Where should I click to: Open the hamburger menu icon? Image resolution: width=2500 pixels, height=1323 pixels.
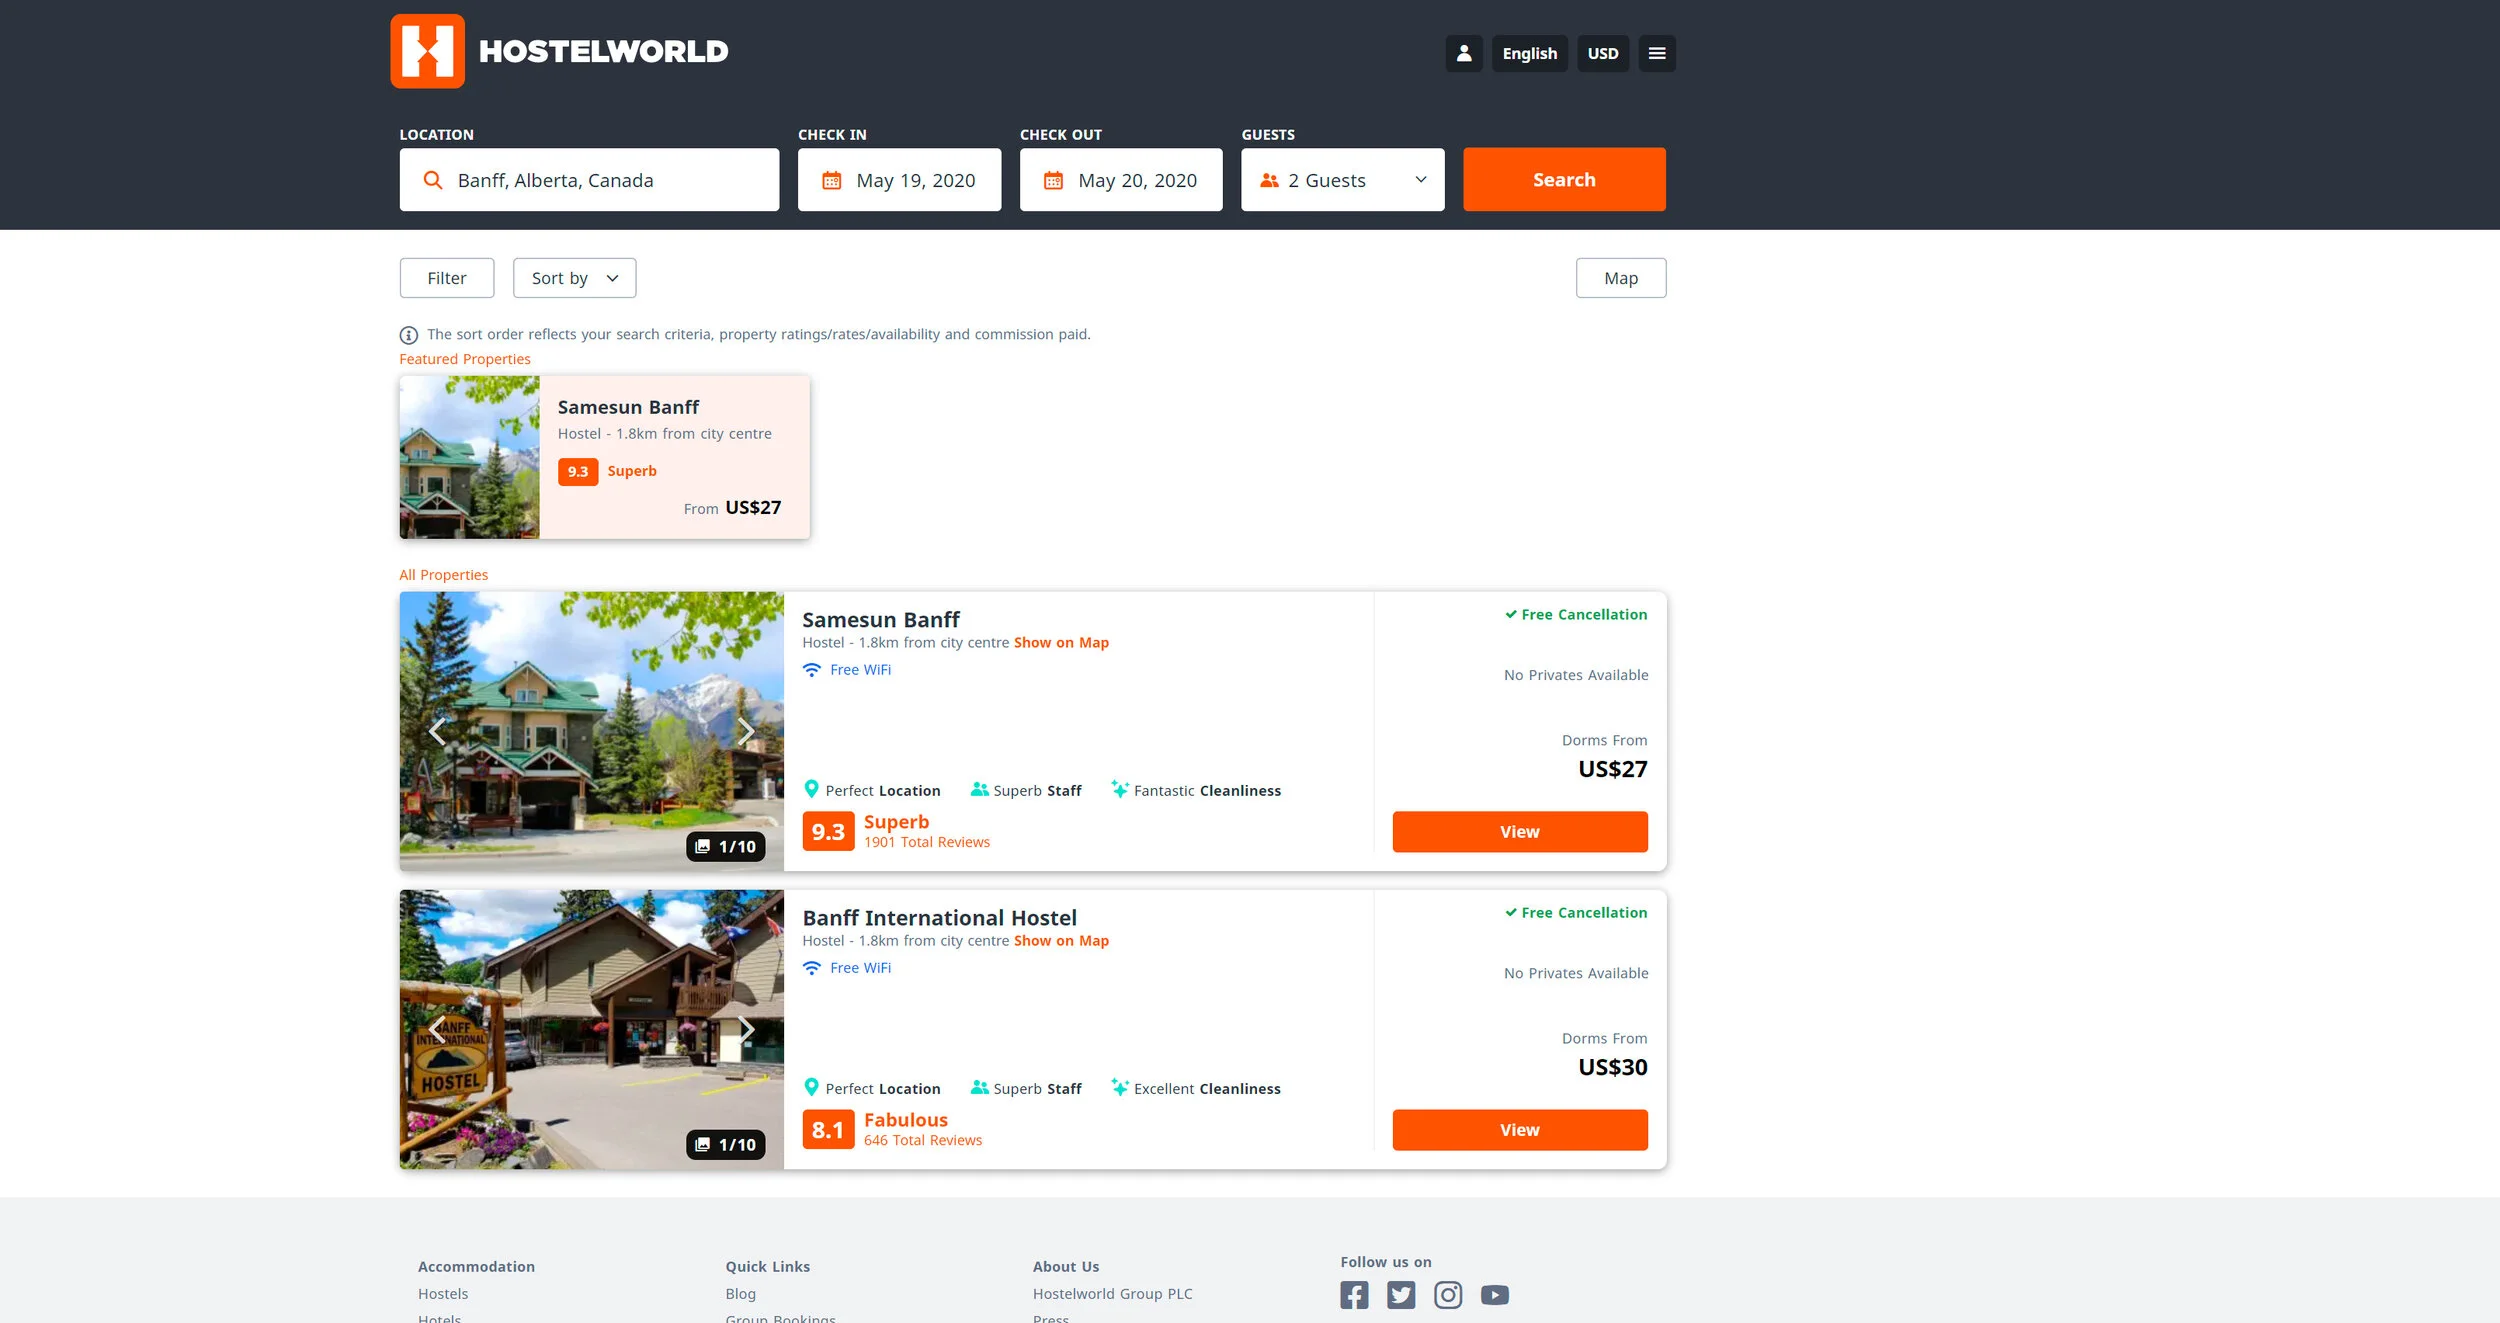pyautogui.click(x=1656, y=53)
